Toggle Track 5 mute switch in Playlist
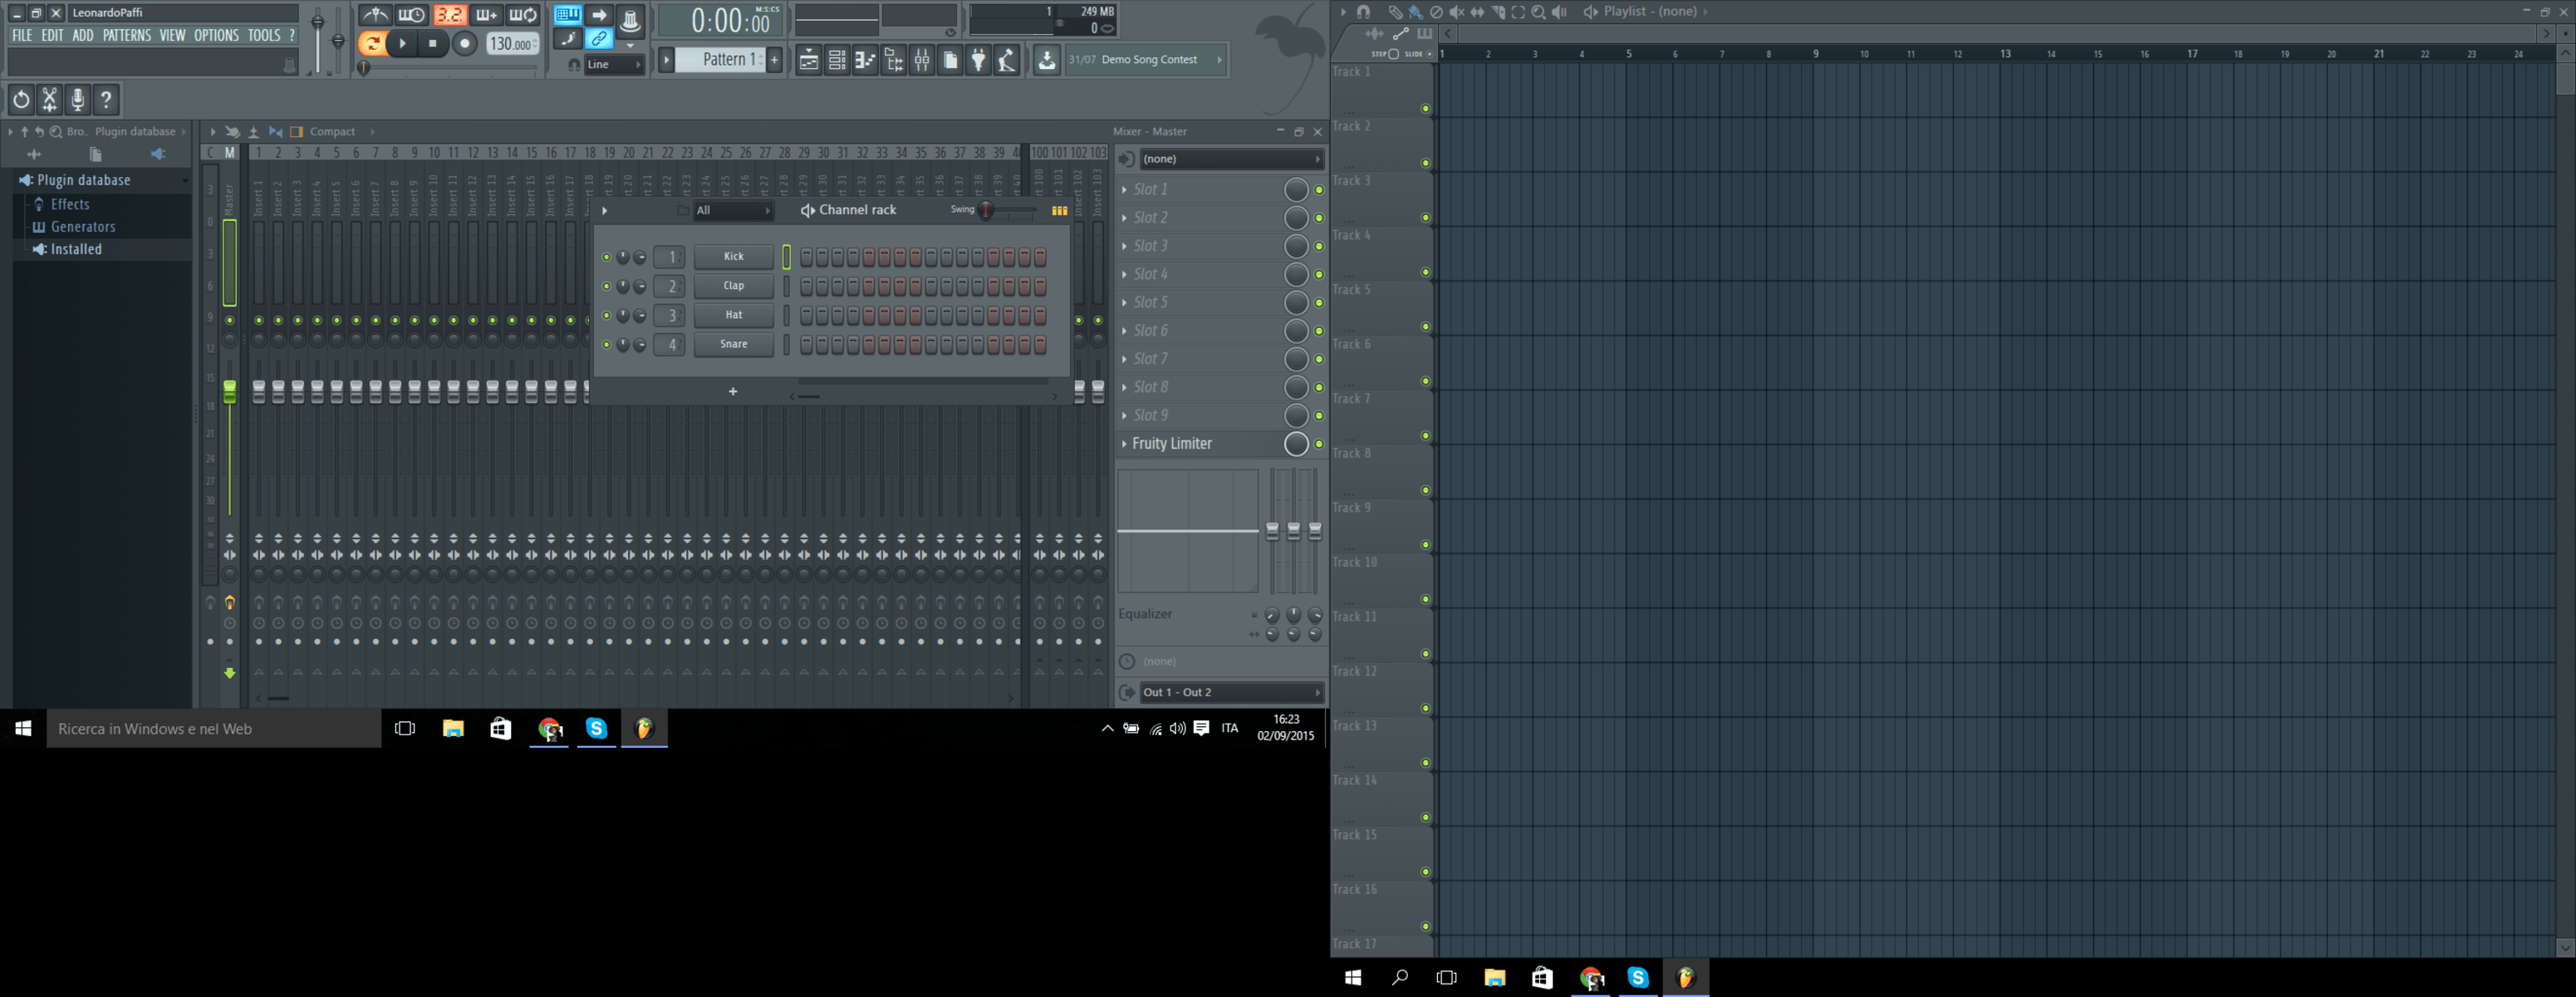 [1426, 326]
